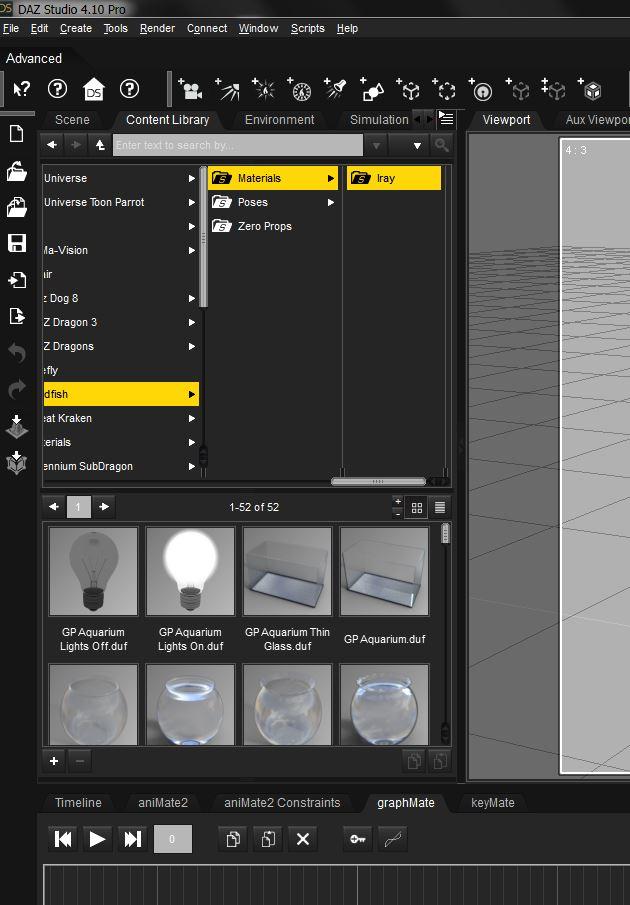
Task: Open the Scripts menu
Action: pos(308,28)
